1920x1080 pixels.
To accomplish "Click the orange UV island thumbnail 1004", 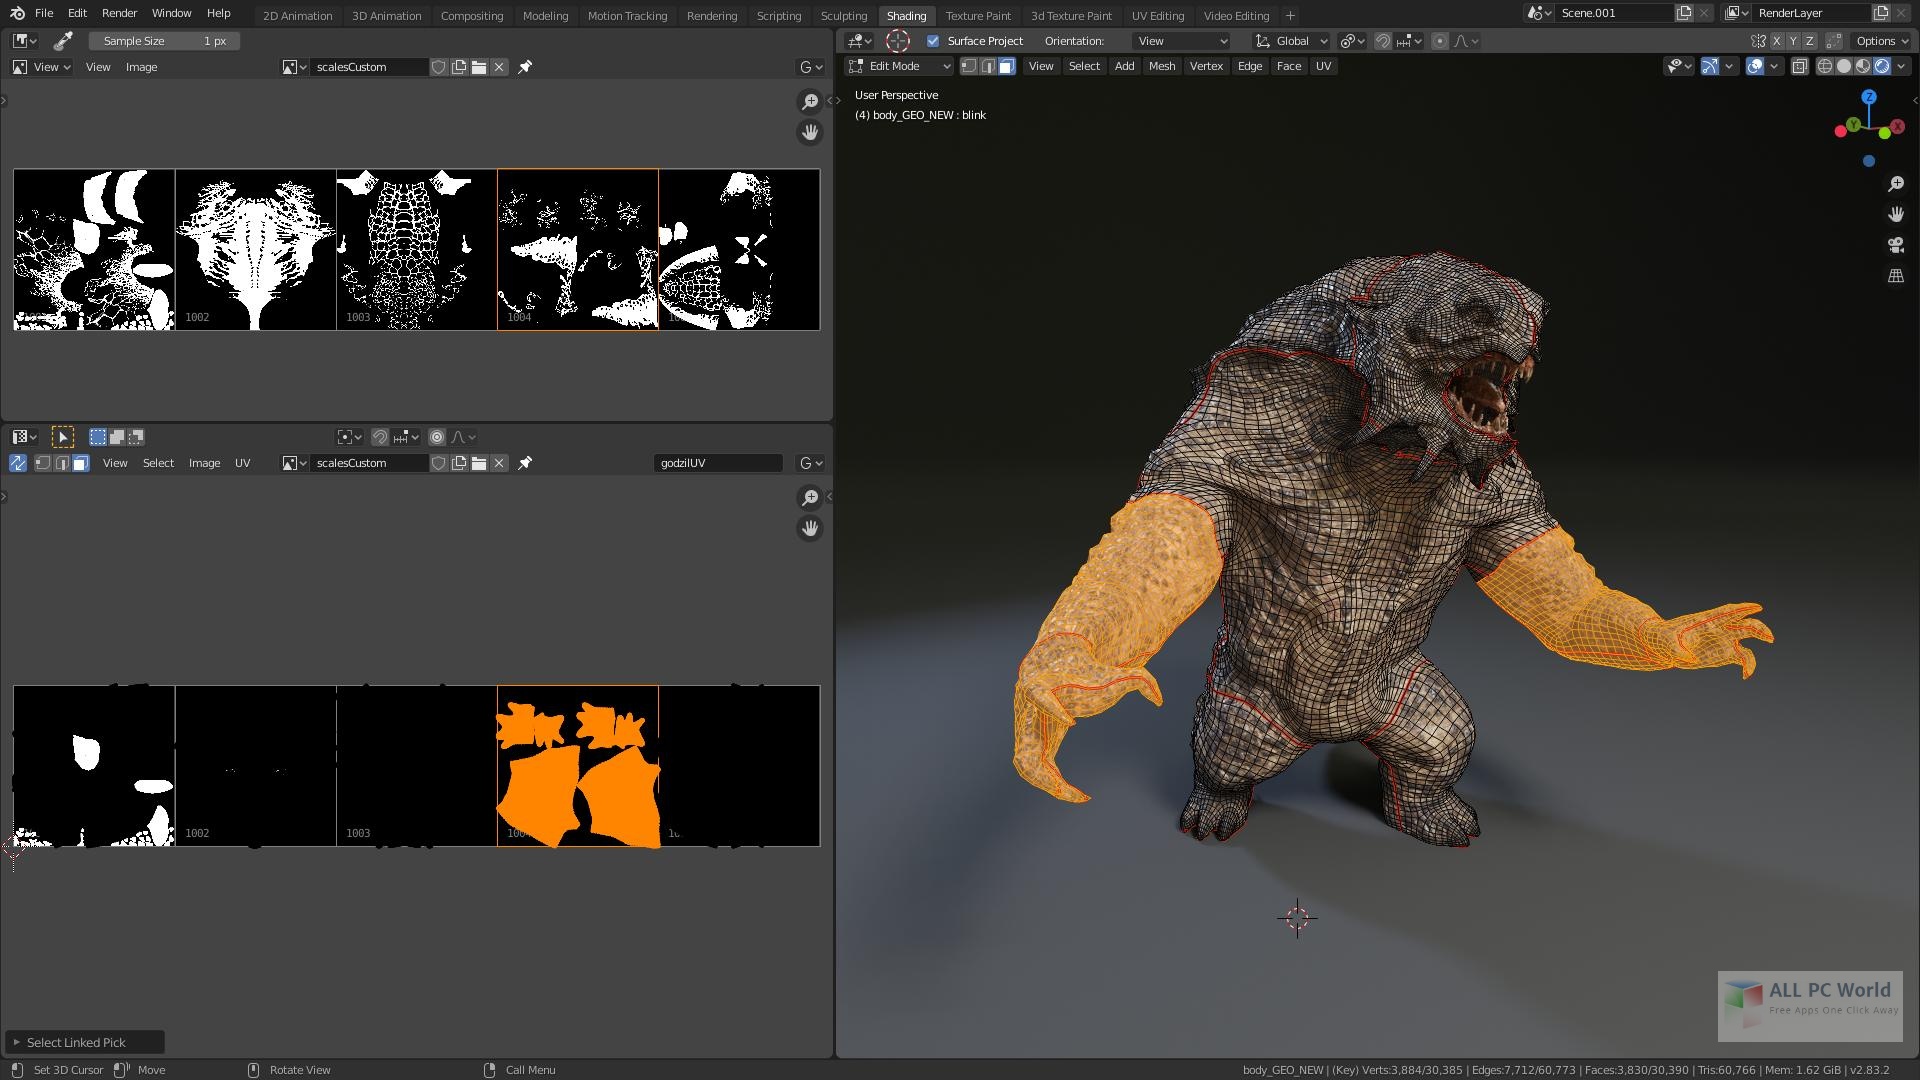I will [x=576, y=765].
